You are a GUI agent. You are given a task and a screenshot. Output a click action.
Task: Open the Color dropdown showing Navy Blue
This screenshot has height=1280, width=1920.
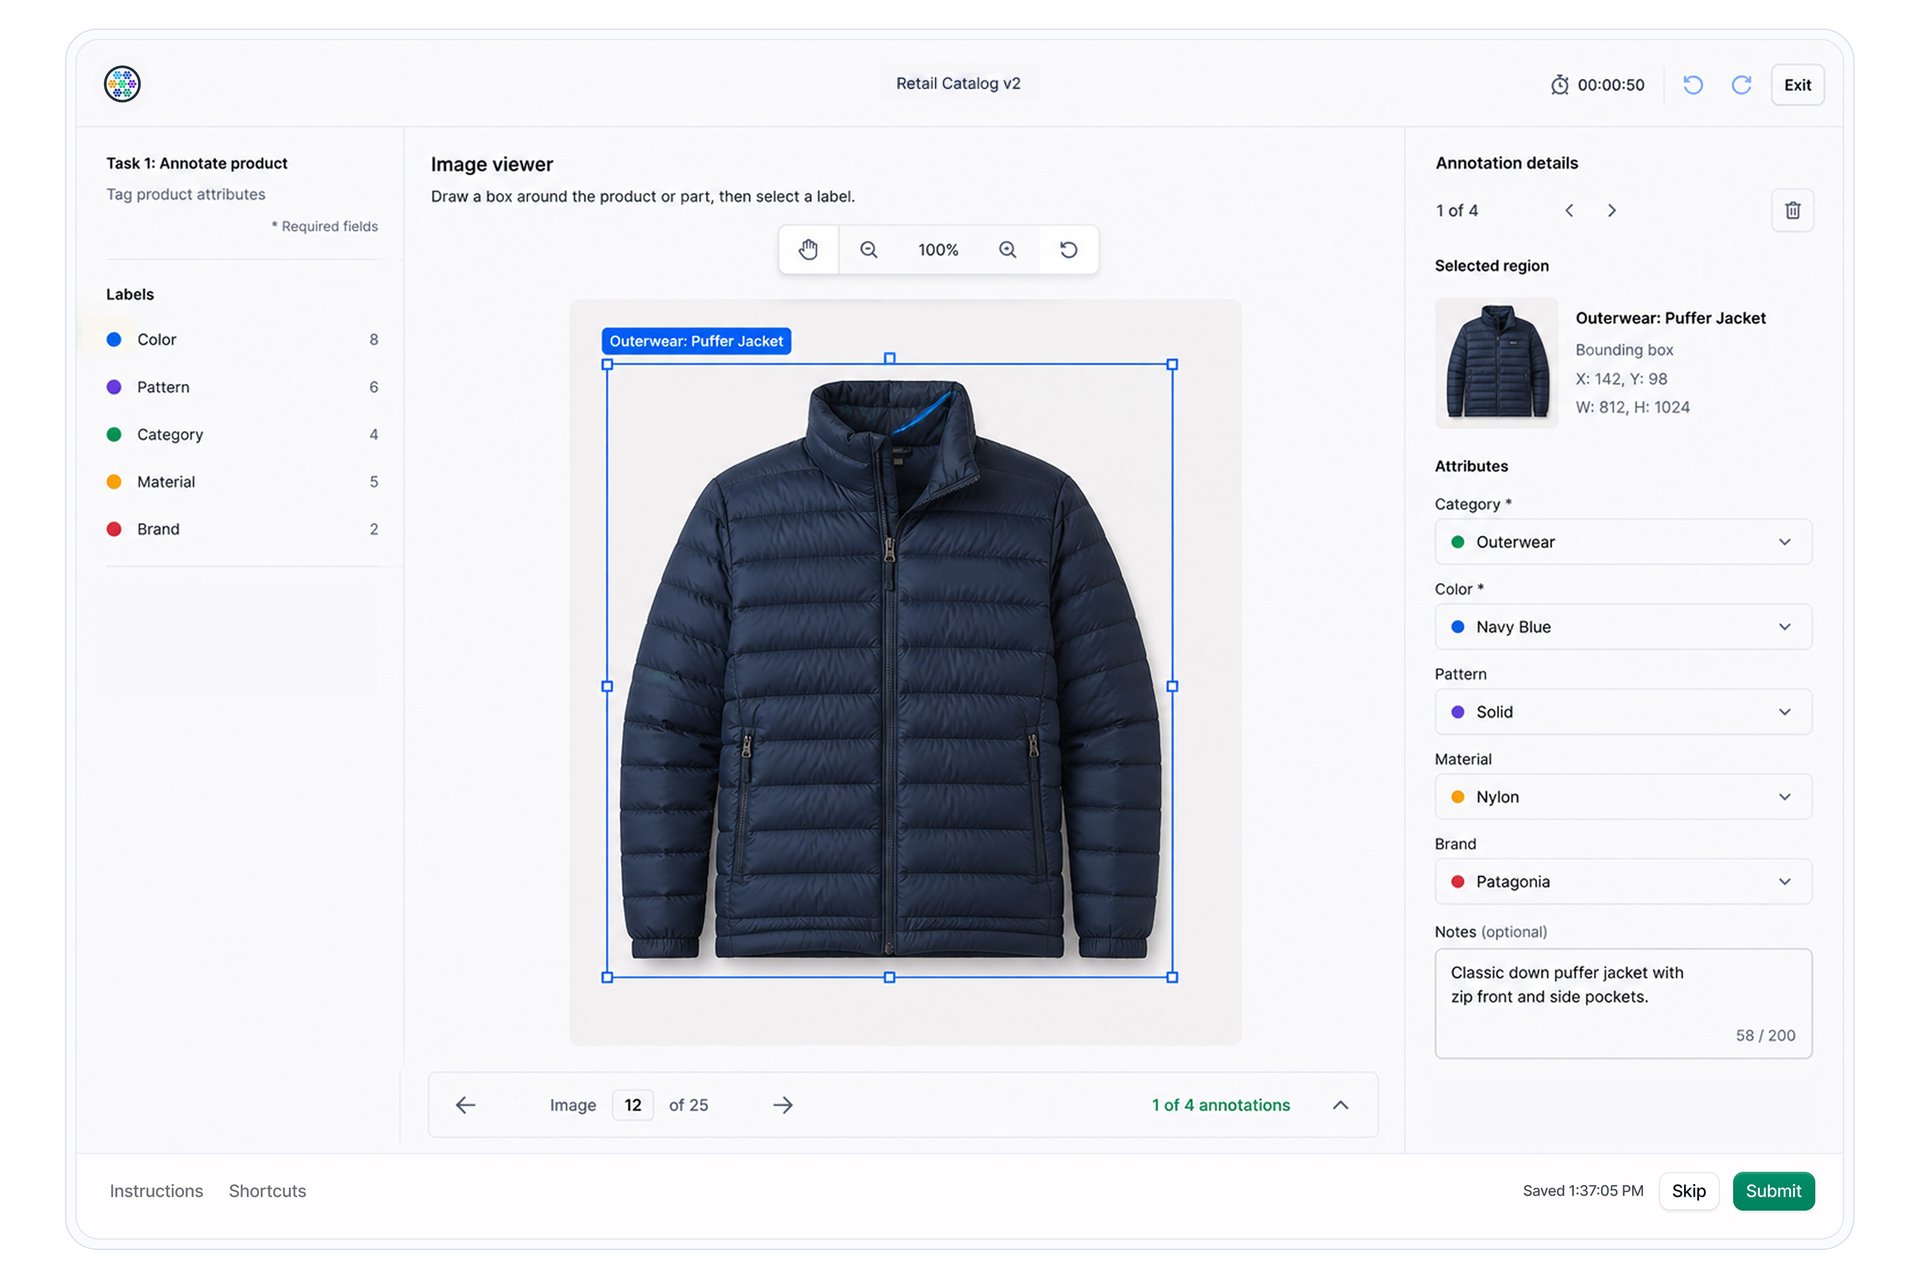click(x=1623, y=627)
